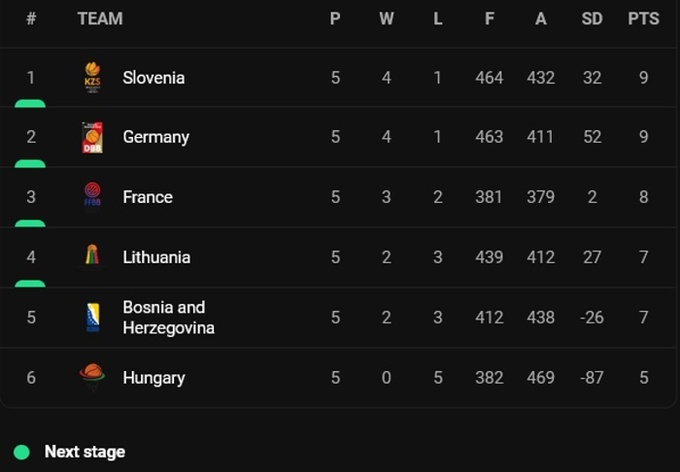Click the Hungary basketball logo

(92, 376)
